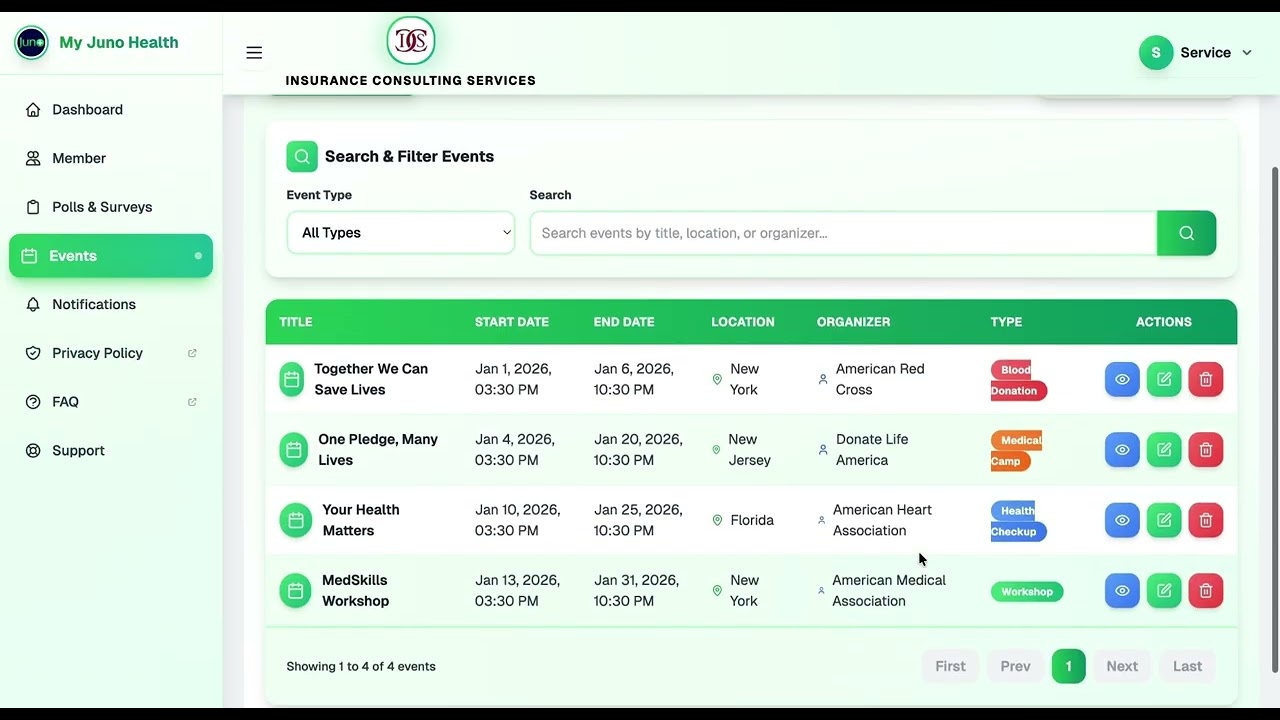Select Events in sidebar

coord(111,256)
